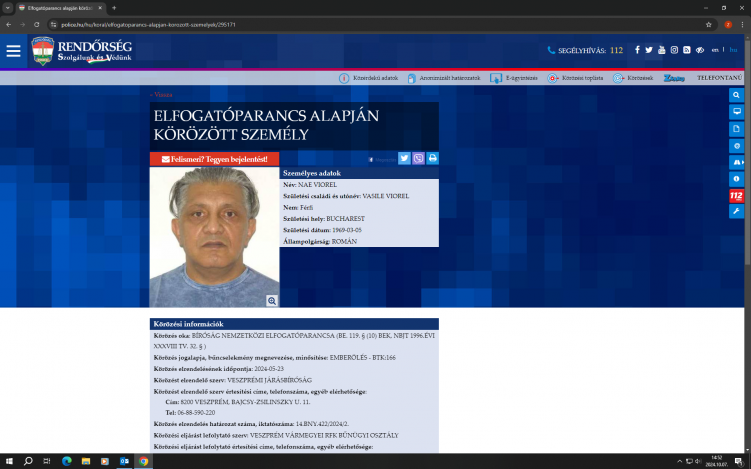
Task: Open sidebar wrench tools icon
Action: click(x=736, y=211)
